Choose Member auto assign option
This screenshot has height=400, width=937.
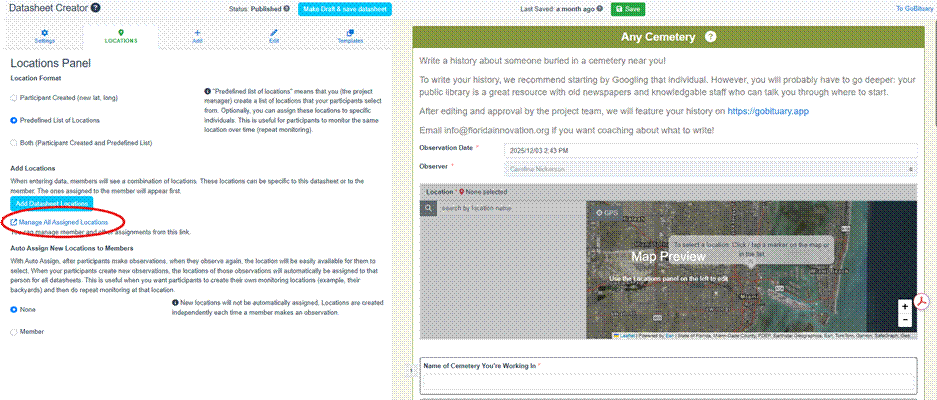click(14, 330)
